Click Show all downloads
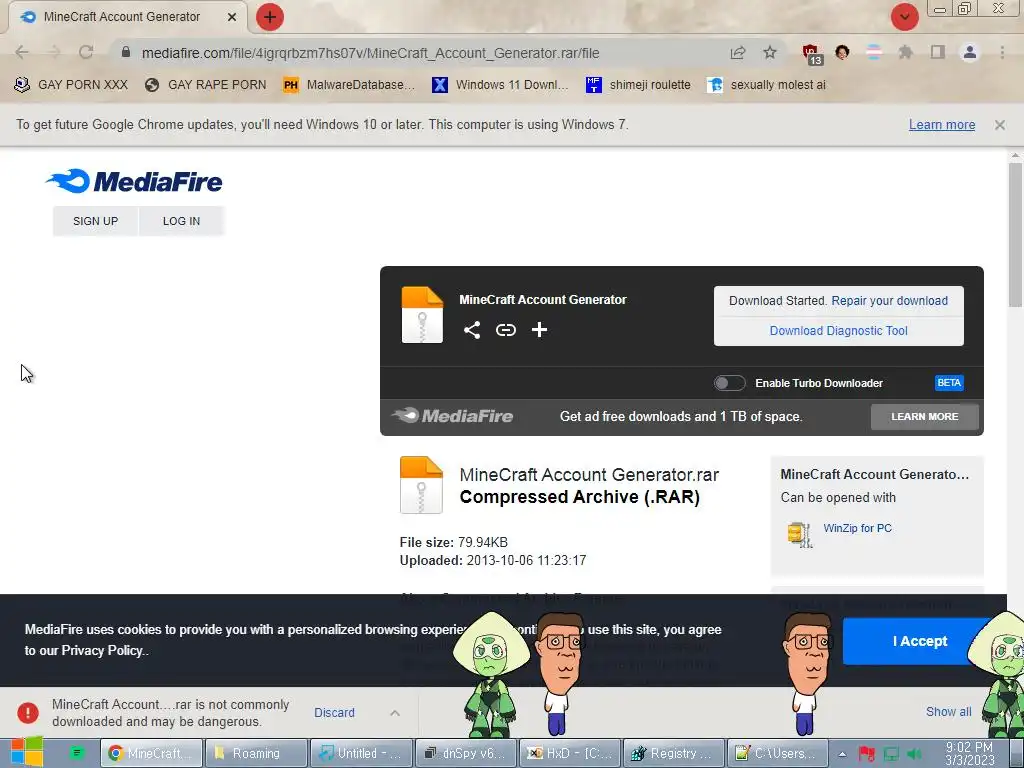This screenshot has height=768, width=1024. 948,712
